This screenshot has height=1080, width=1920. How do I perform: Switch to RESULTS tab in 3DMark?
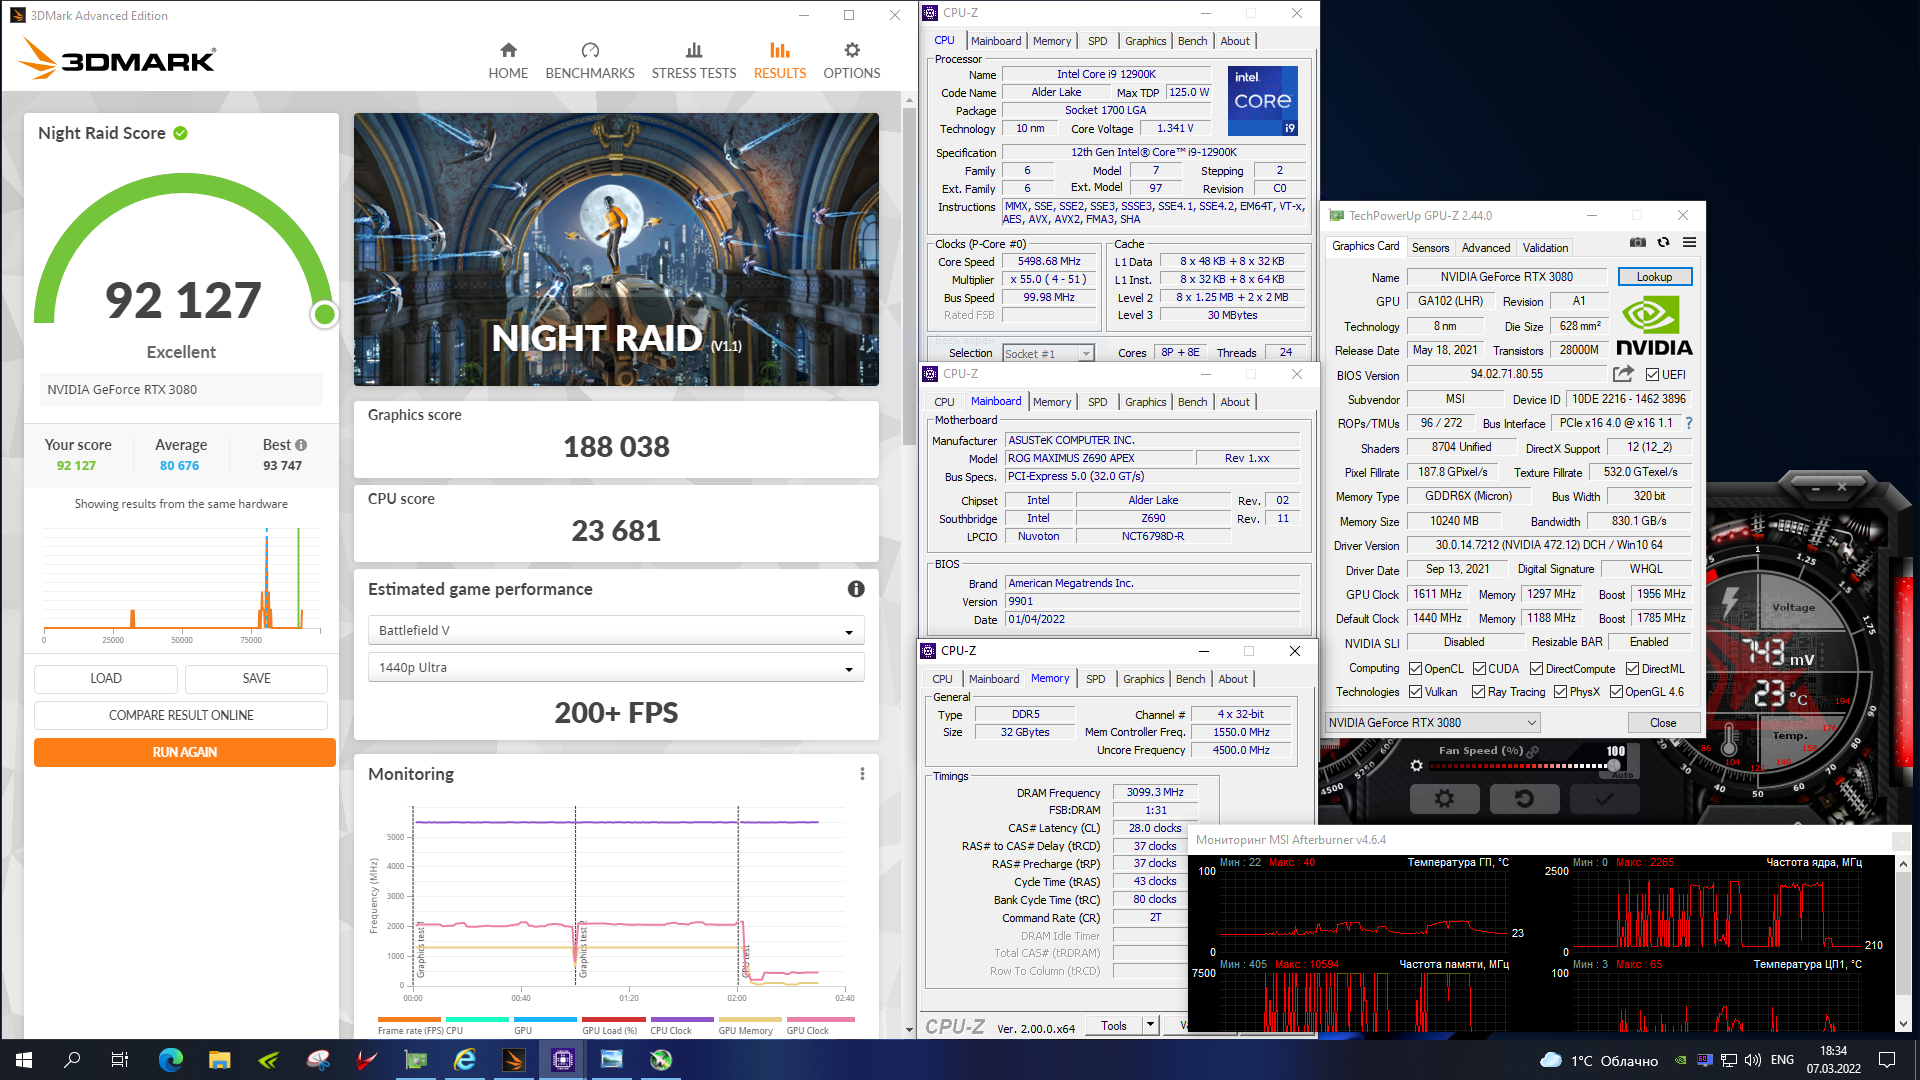click(780, 61)
